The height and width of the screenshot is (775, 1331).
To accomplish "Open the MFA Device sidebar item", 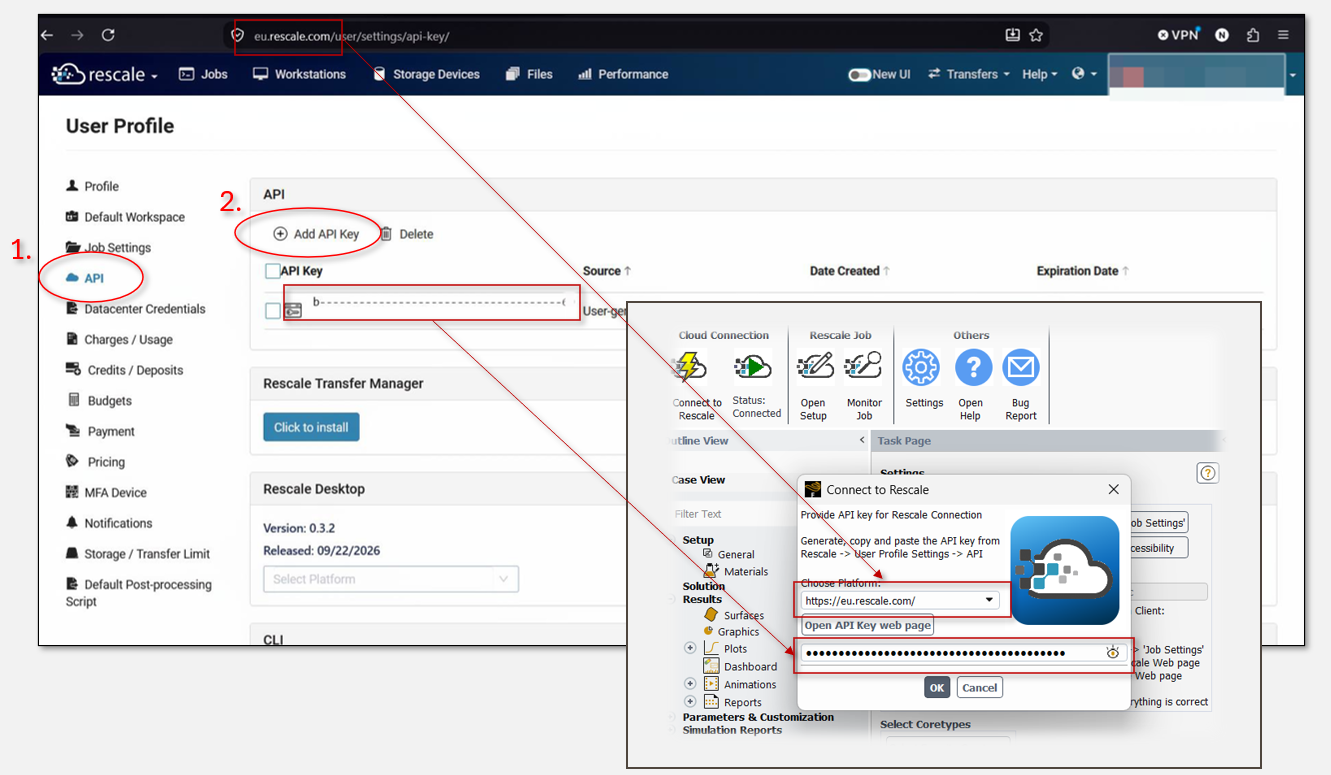I will 106,493.
